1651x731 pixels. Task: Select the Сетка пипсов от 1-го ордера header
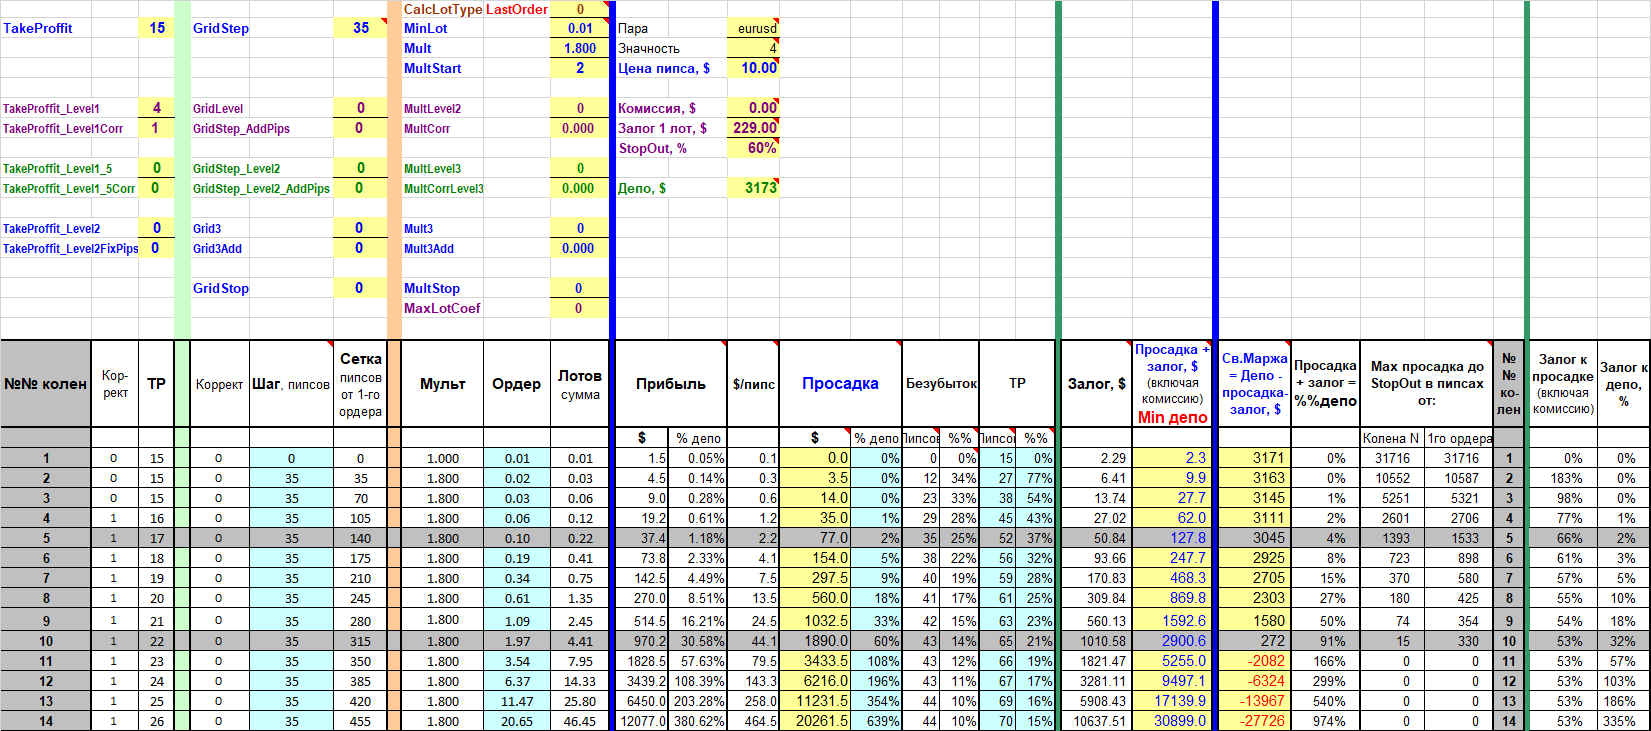pyautogui.click(x=360, y=383)
